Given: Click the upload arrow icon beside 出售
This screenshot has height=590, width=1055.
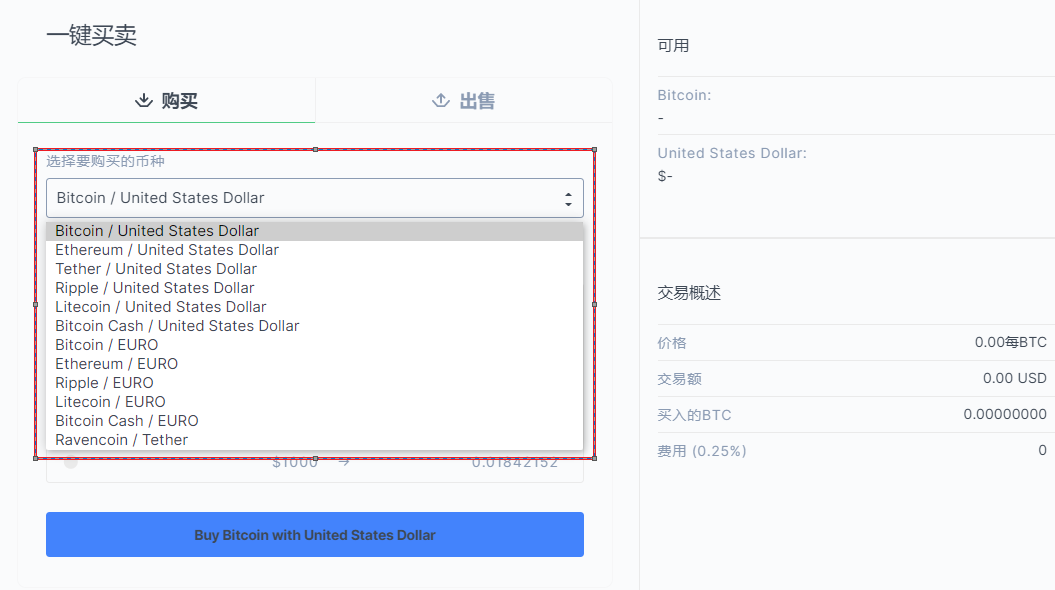Looking at the screenshot, I should pyautogui.click(x=441, y=101).
